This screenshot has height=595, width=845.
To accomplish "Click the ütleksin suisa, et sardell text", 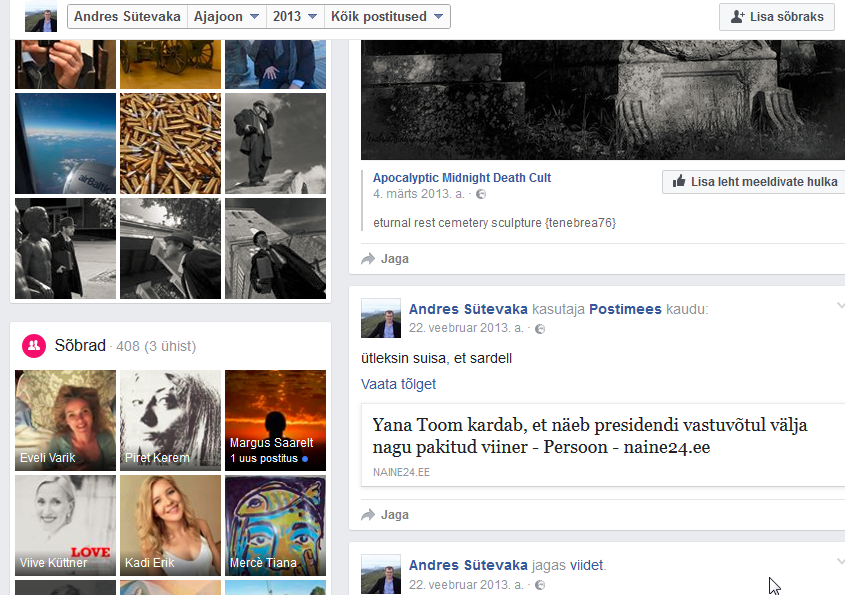I will pos(437,358).
